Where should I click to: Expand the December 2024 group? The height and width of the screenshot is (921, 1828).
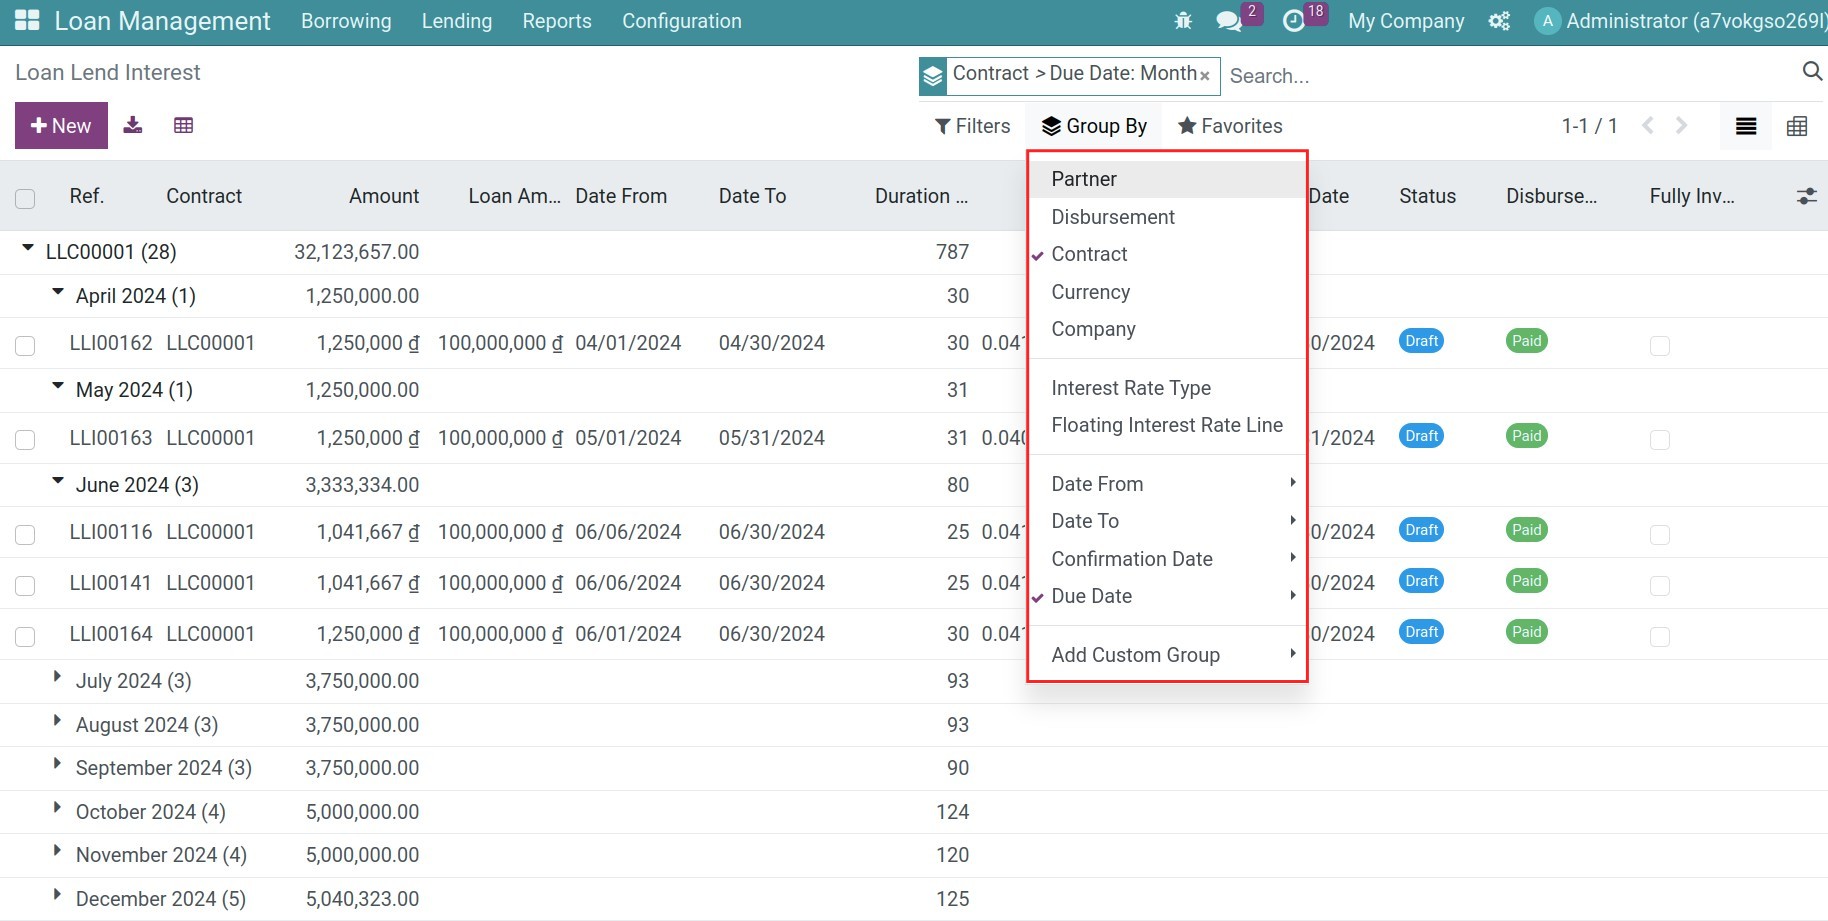(58, 896)
